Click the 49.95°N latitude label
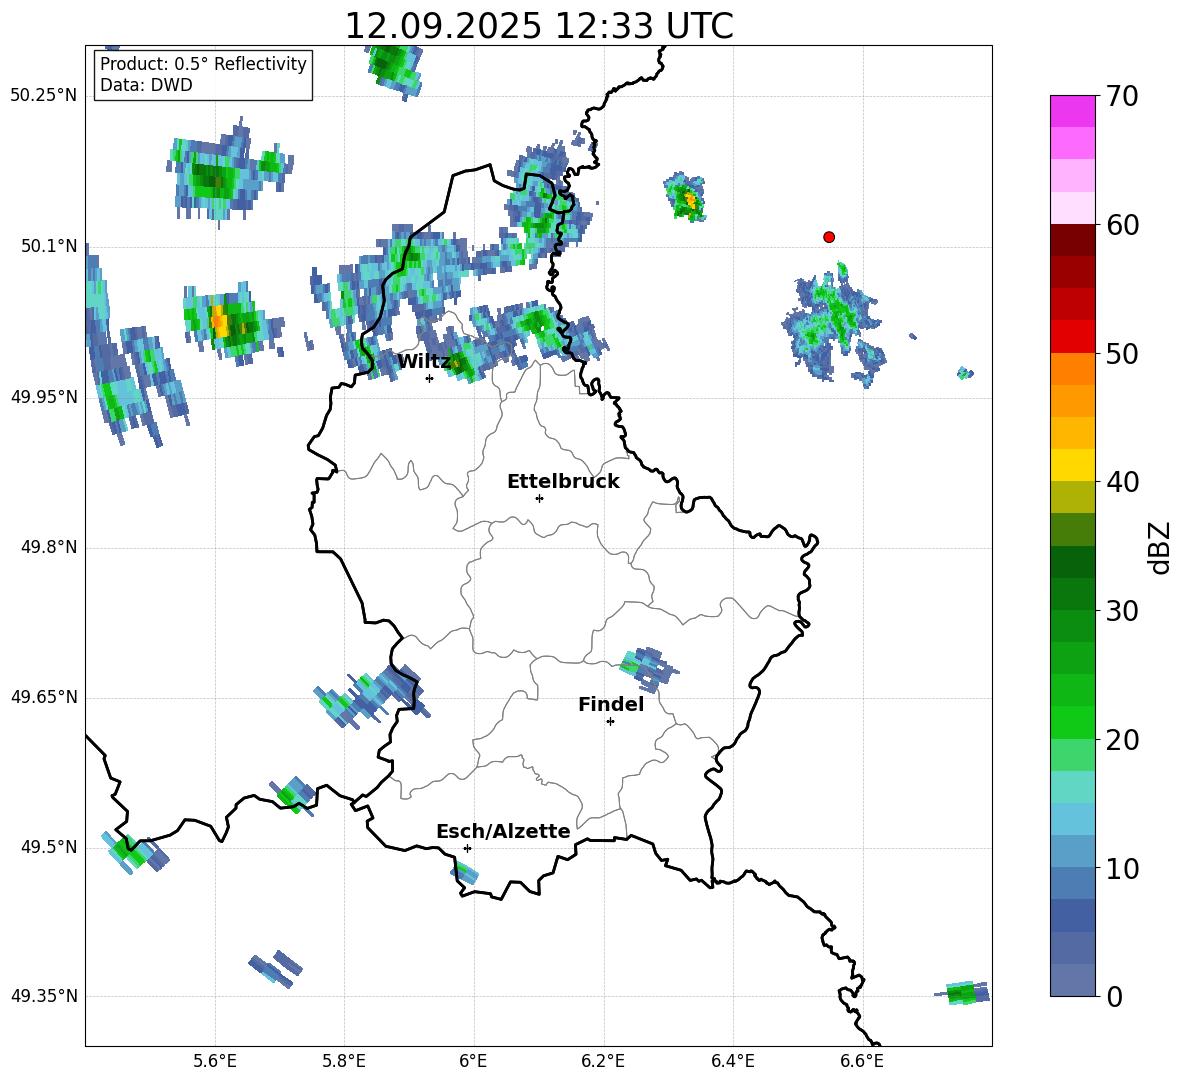Screen dimensions: 1184x1081 pyautogui.click(x=44, y=397)
